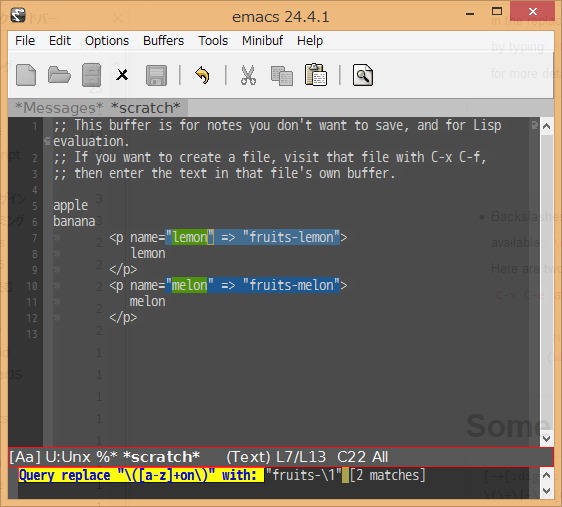This screenshot has width=562, height=507.
Task: Click the X kill-buffer toolbar icon
Action: (x=122, y=75)
